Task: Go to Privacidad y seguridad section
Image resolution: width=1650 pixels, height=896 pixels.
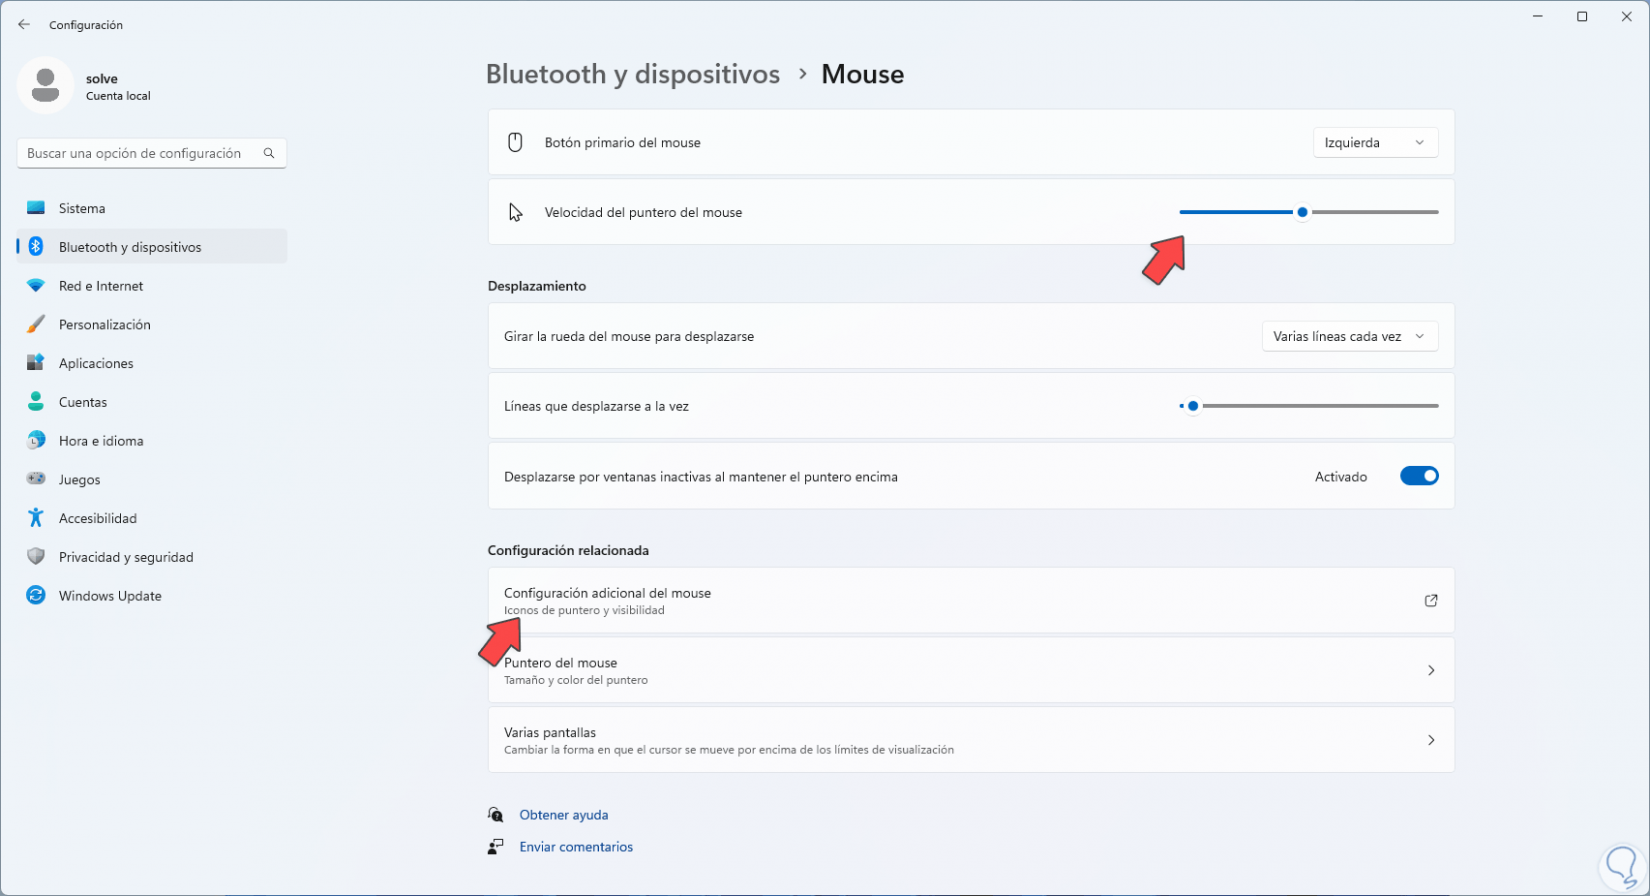Action: tap(126, 557)
